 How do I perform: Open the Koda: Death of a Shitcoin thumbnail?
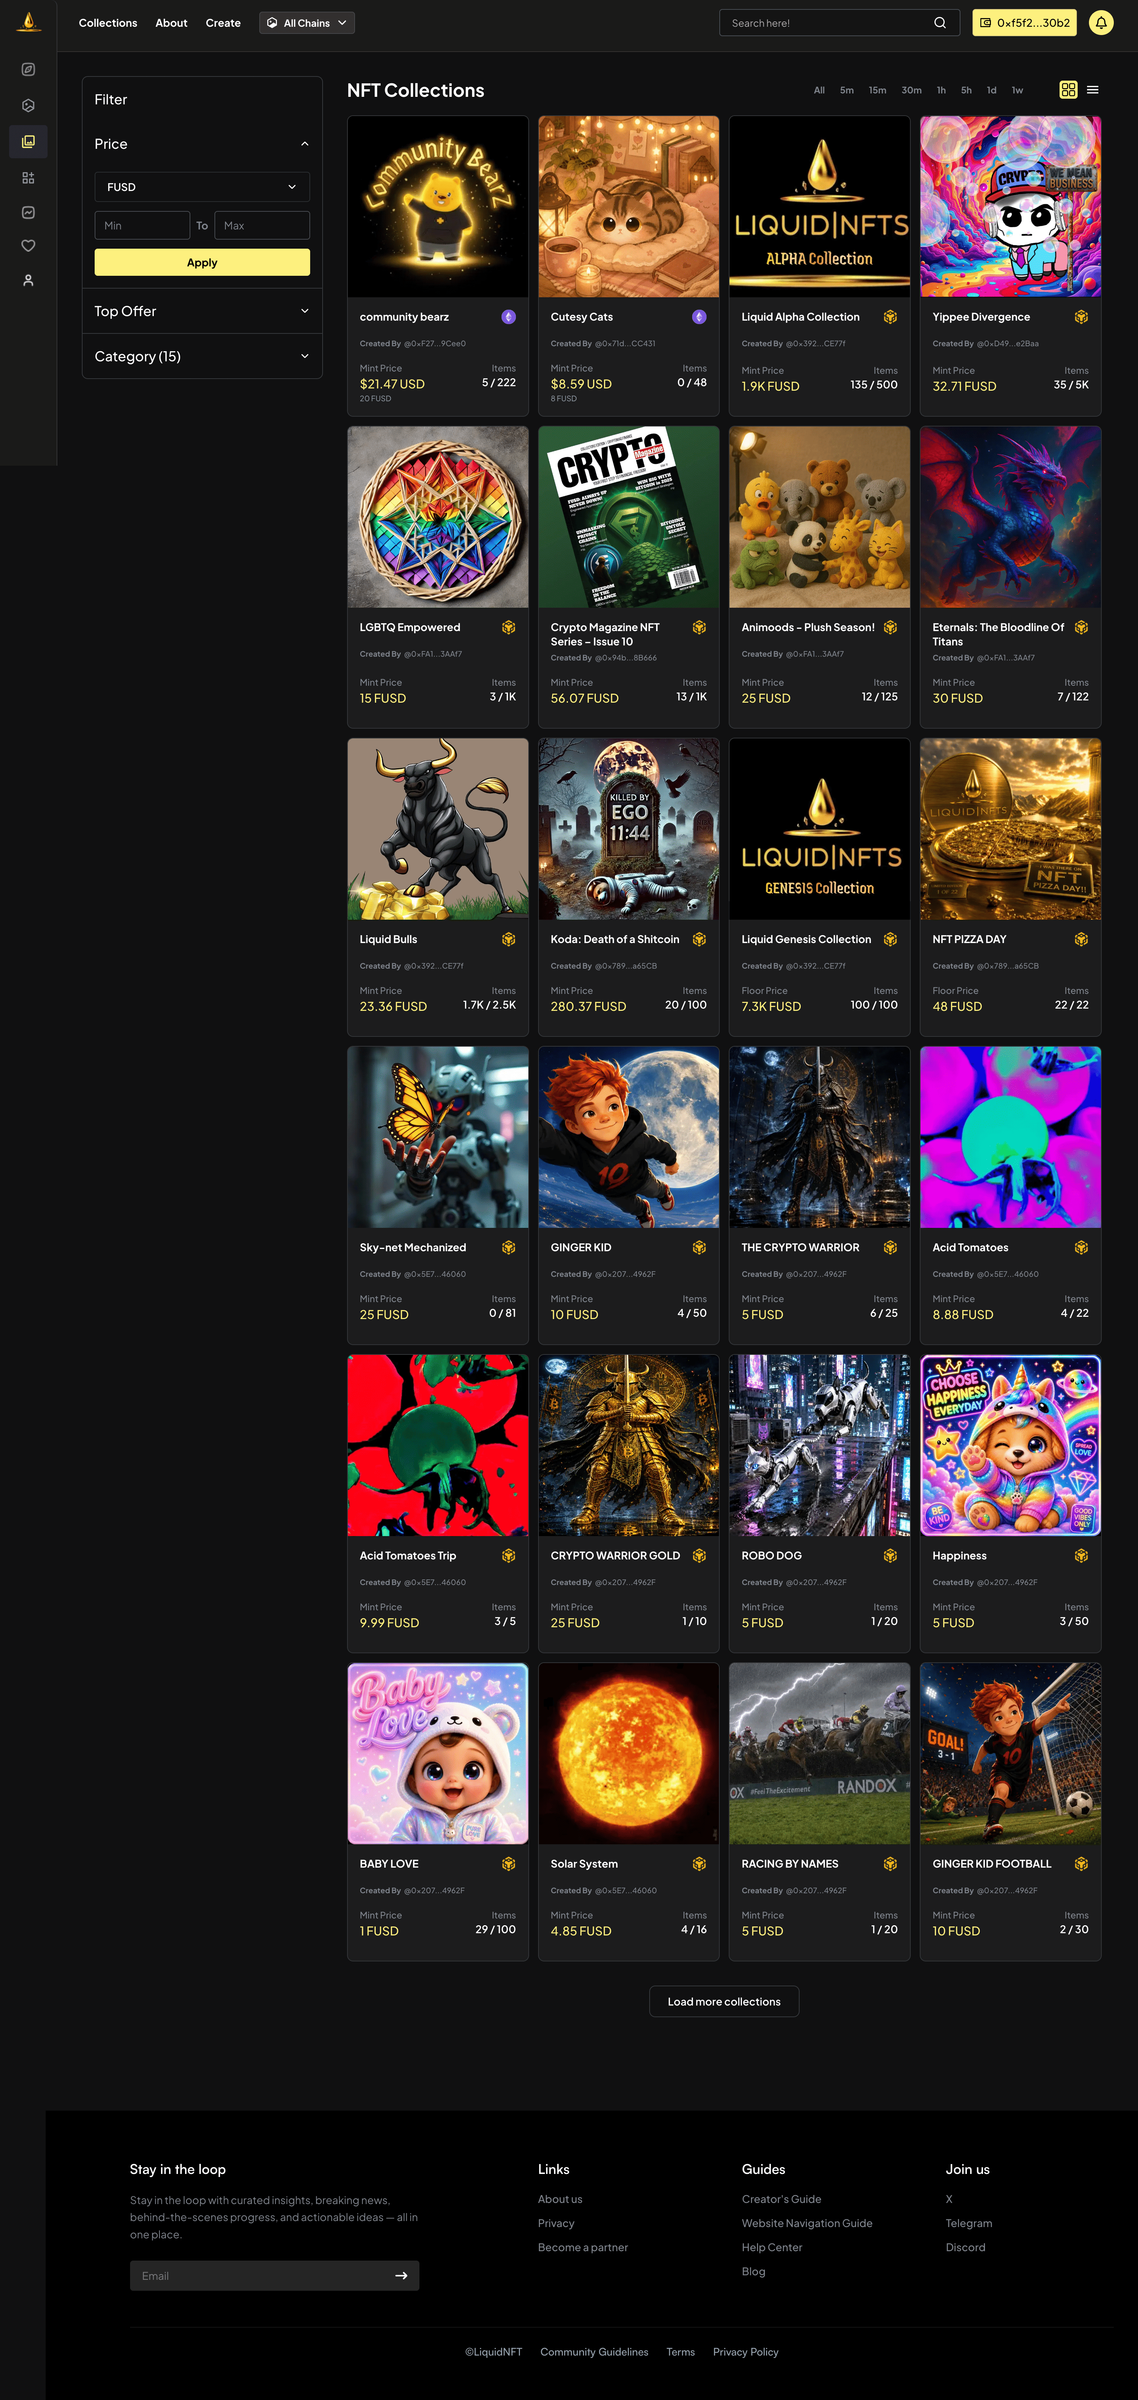point(629,829)
